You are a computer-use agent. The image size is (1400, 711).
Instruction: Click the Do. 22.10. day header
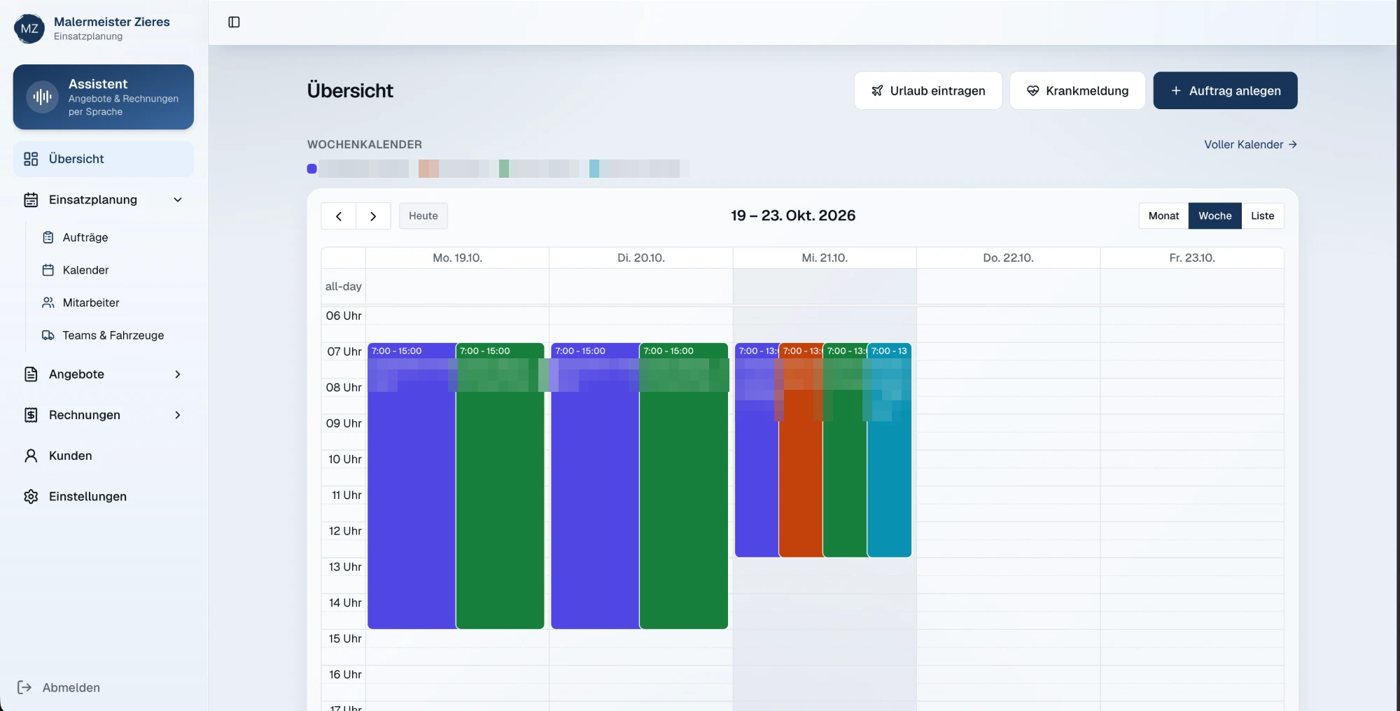click(x=1008, y=258)
